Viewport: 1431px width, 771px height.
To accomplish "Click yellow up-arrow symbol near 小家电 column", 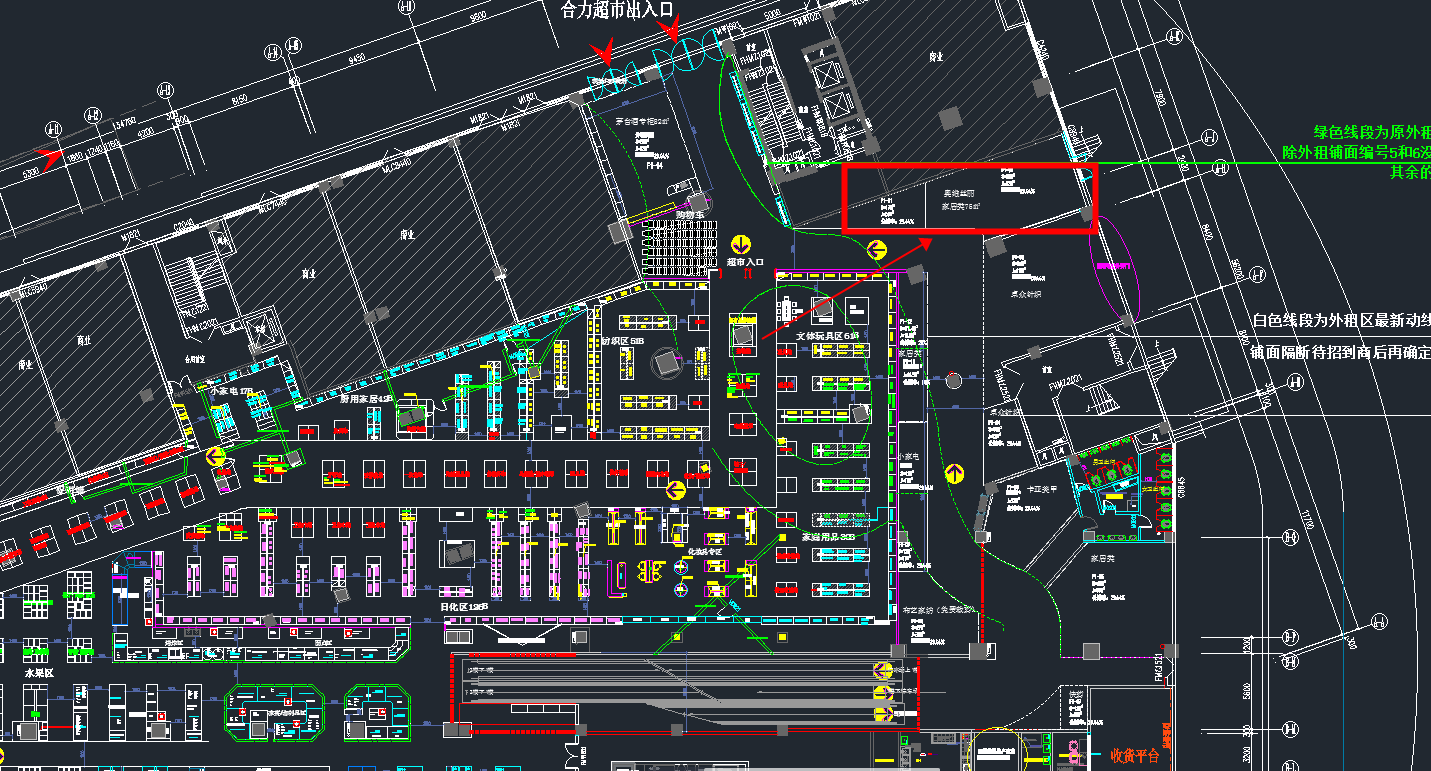I will [955, 473].
